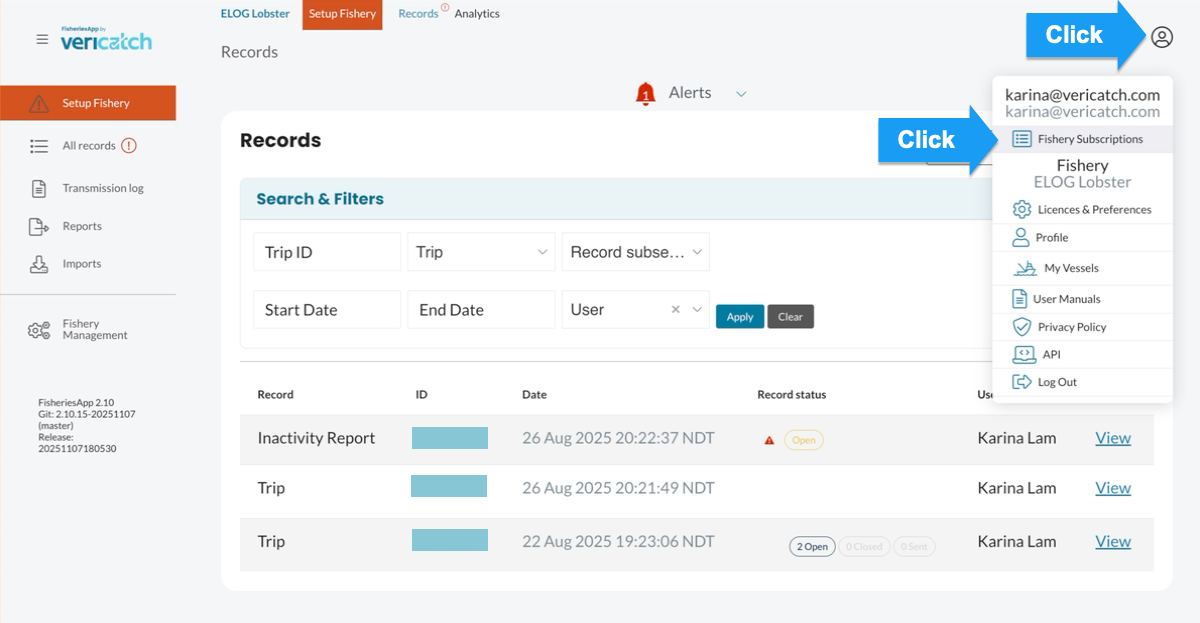The image size is (1200, 623).
Task: Click the Trip ID input field
Action: point(327,252)
